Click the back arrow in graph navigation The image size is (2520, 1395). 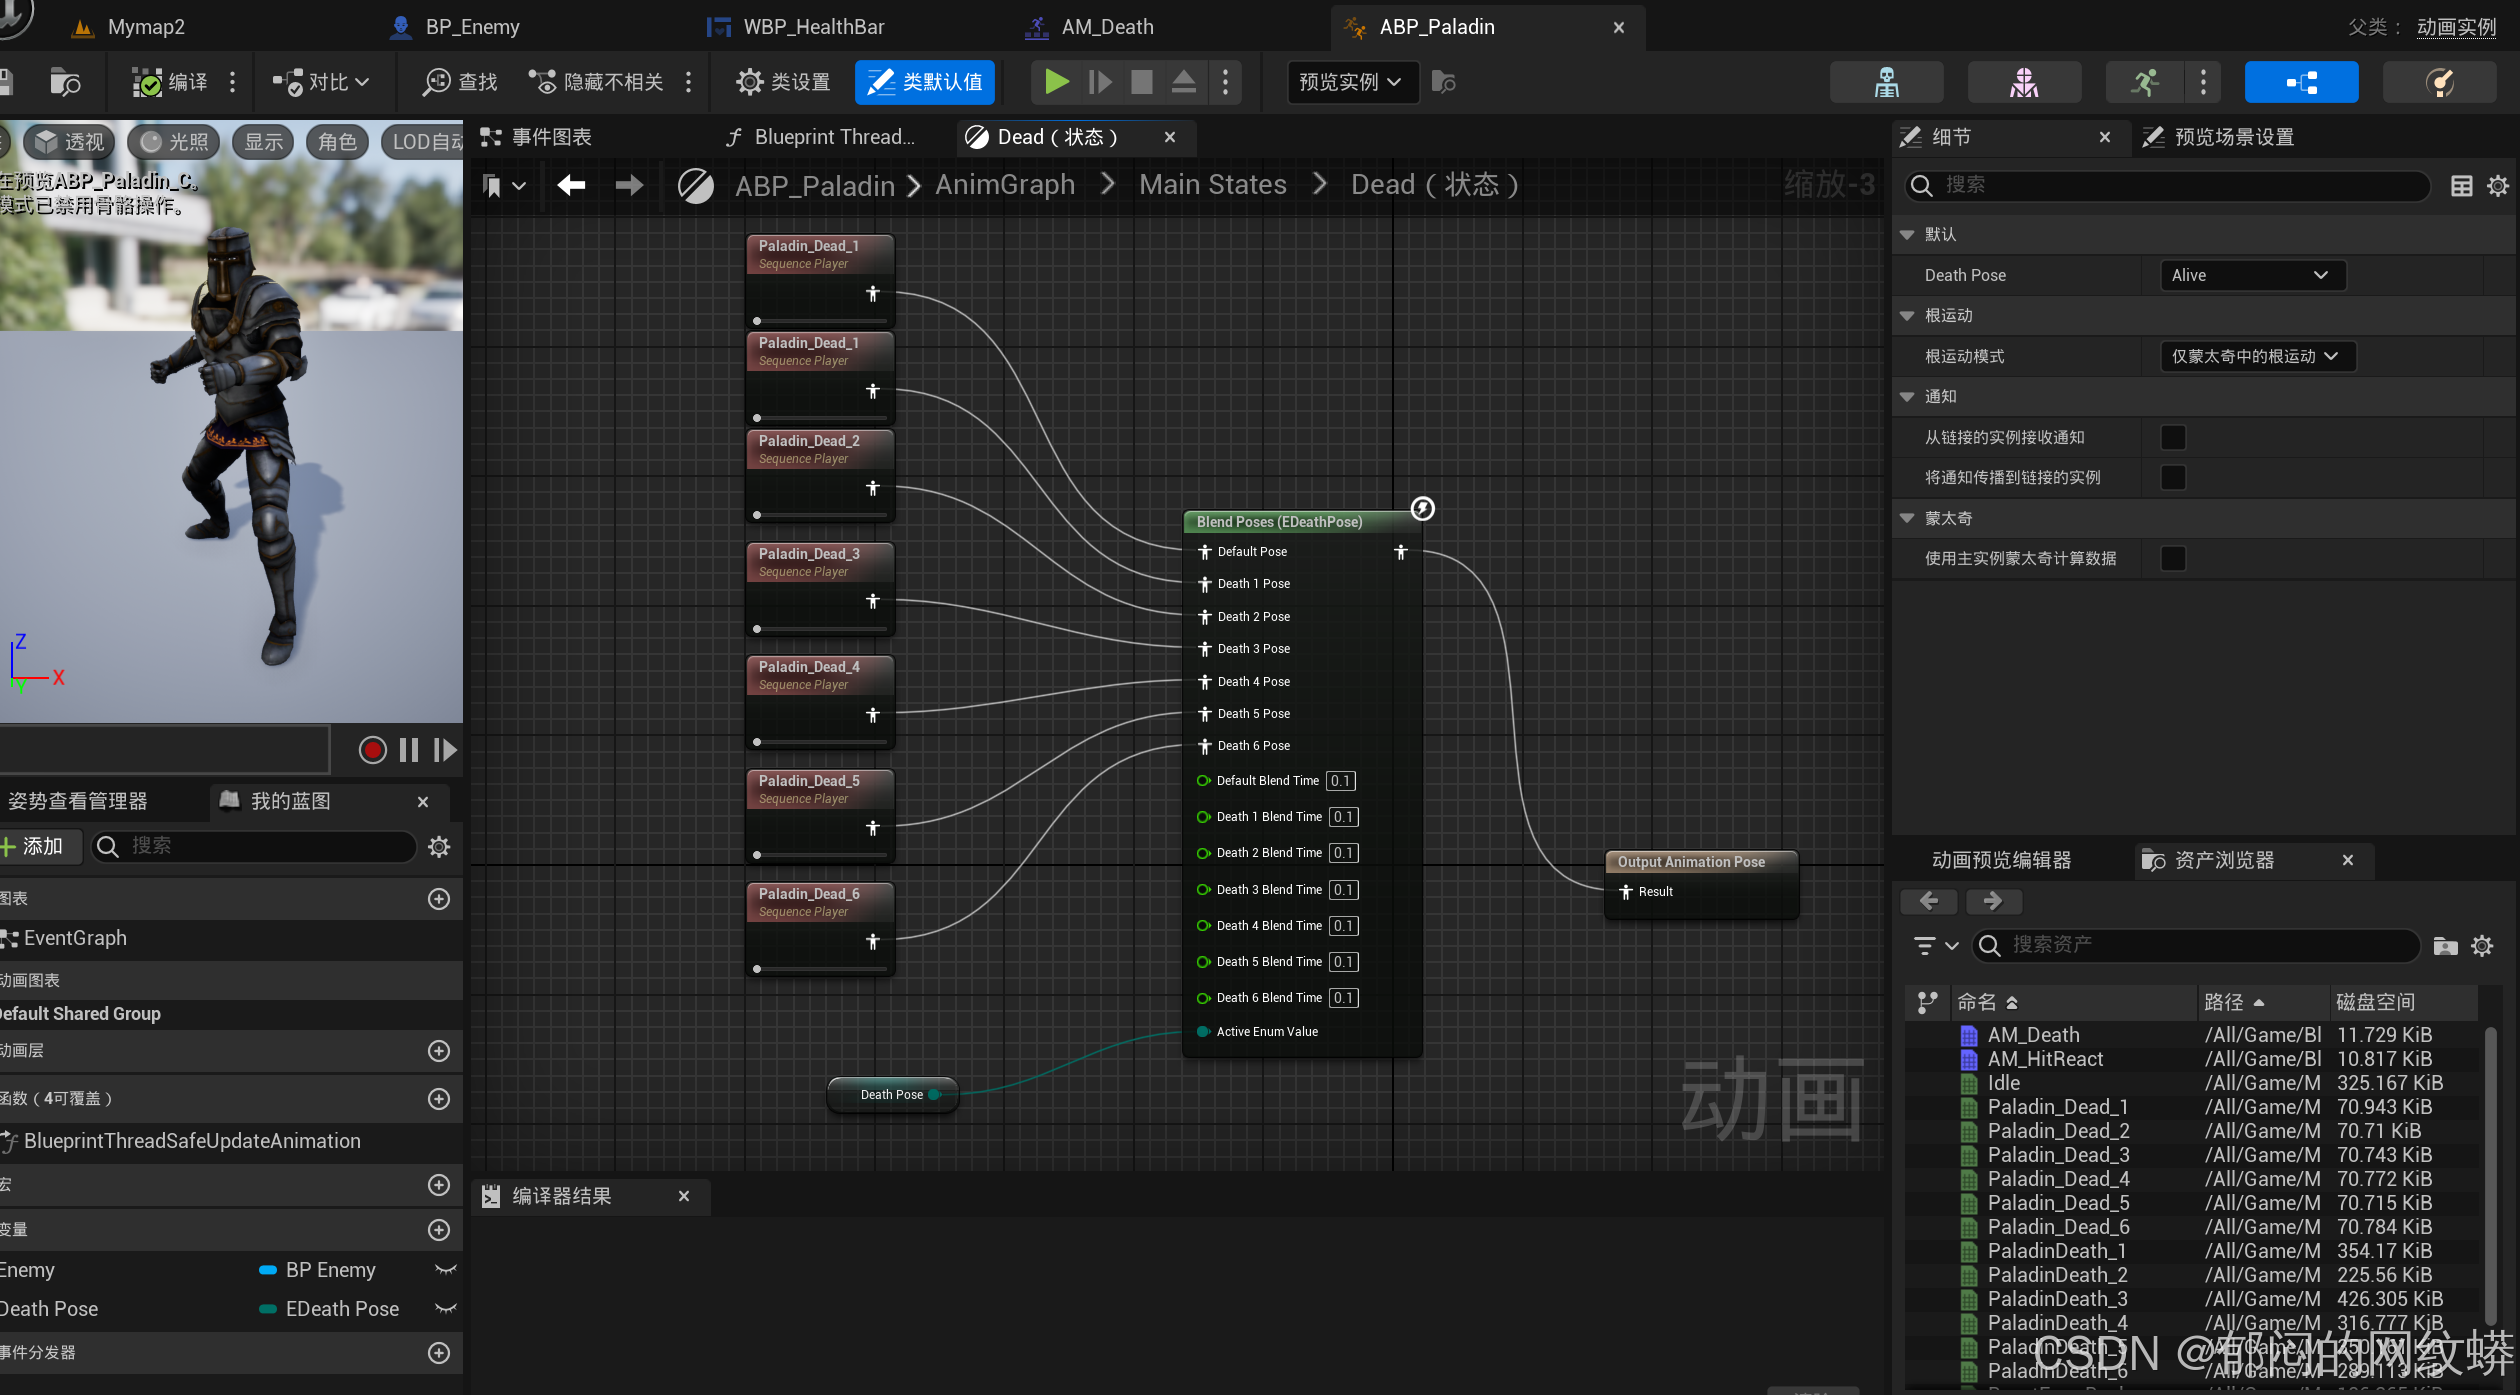coord(571,185)
